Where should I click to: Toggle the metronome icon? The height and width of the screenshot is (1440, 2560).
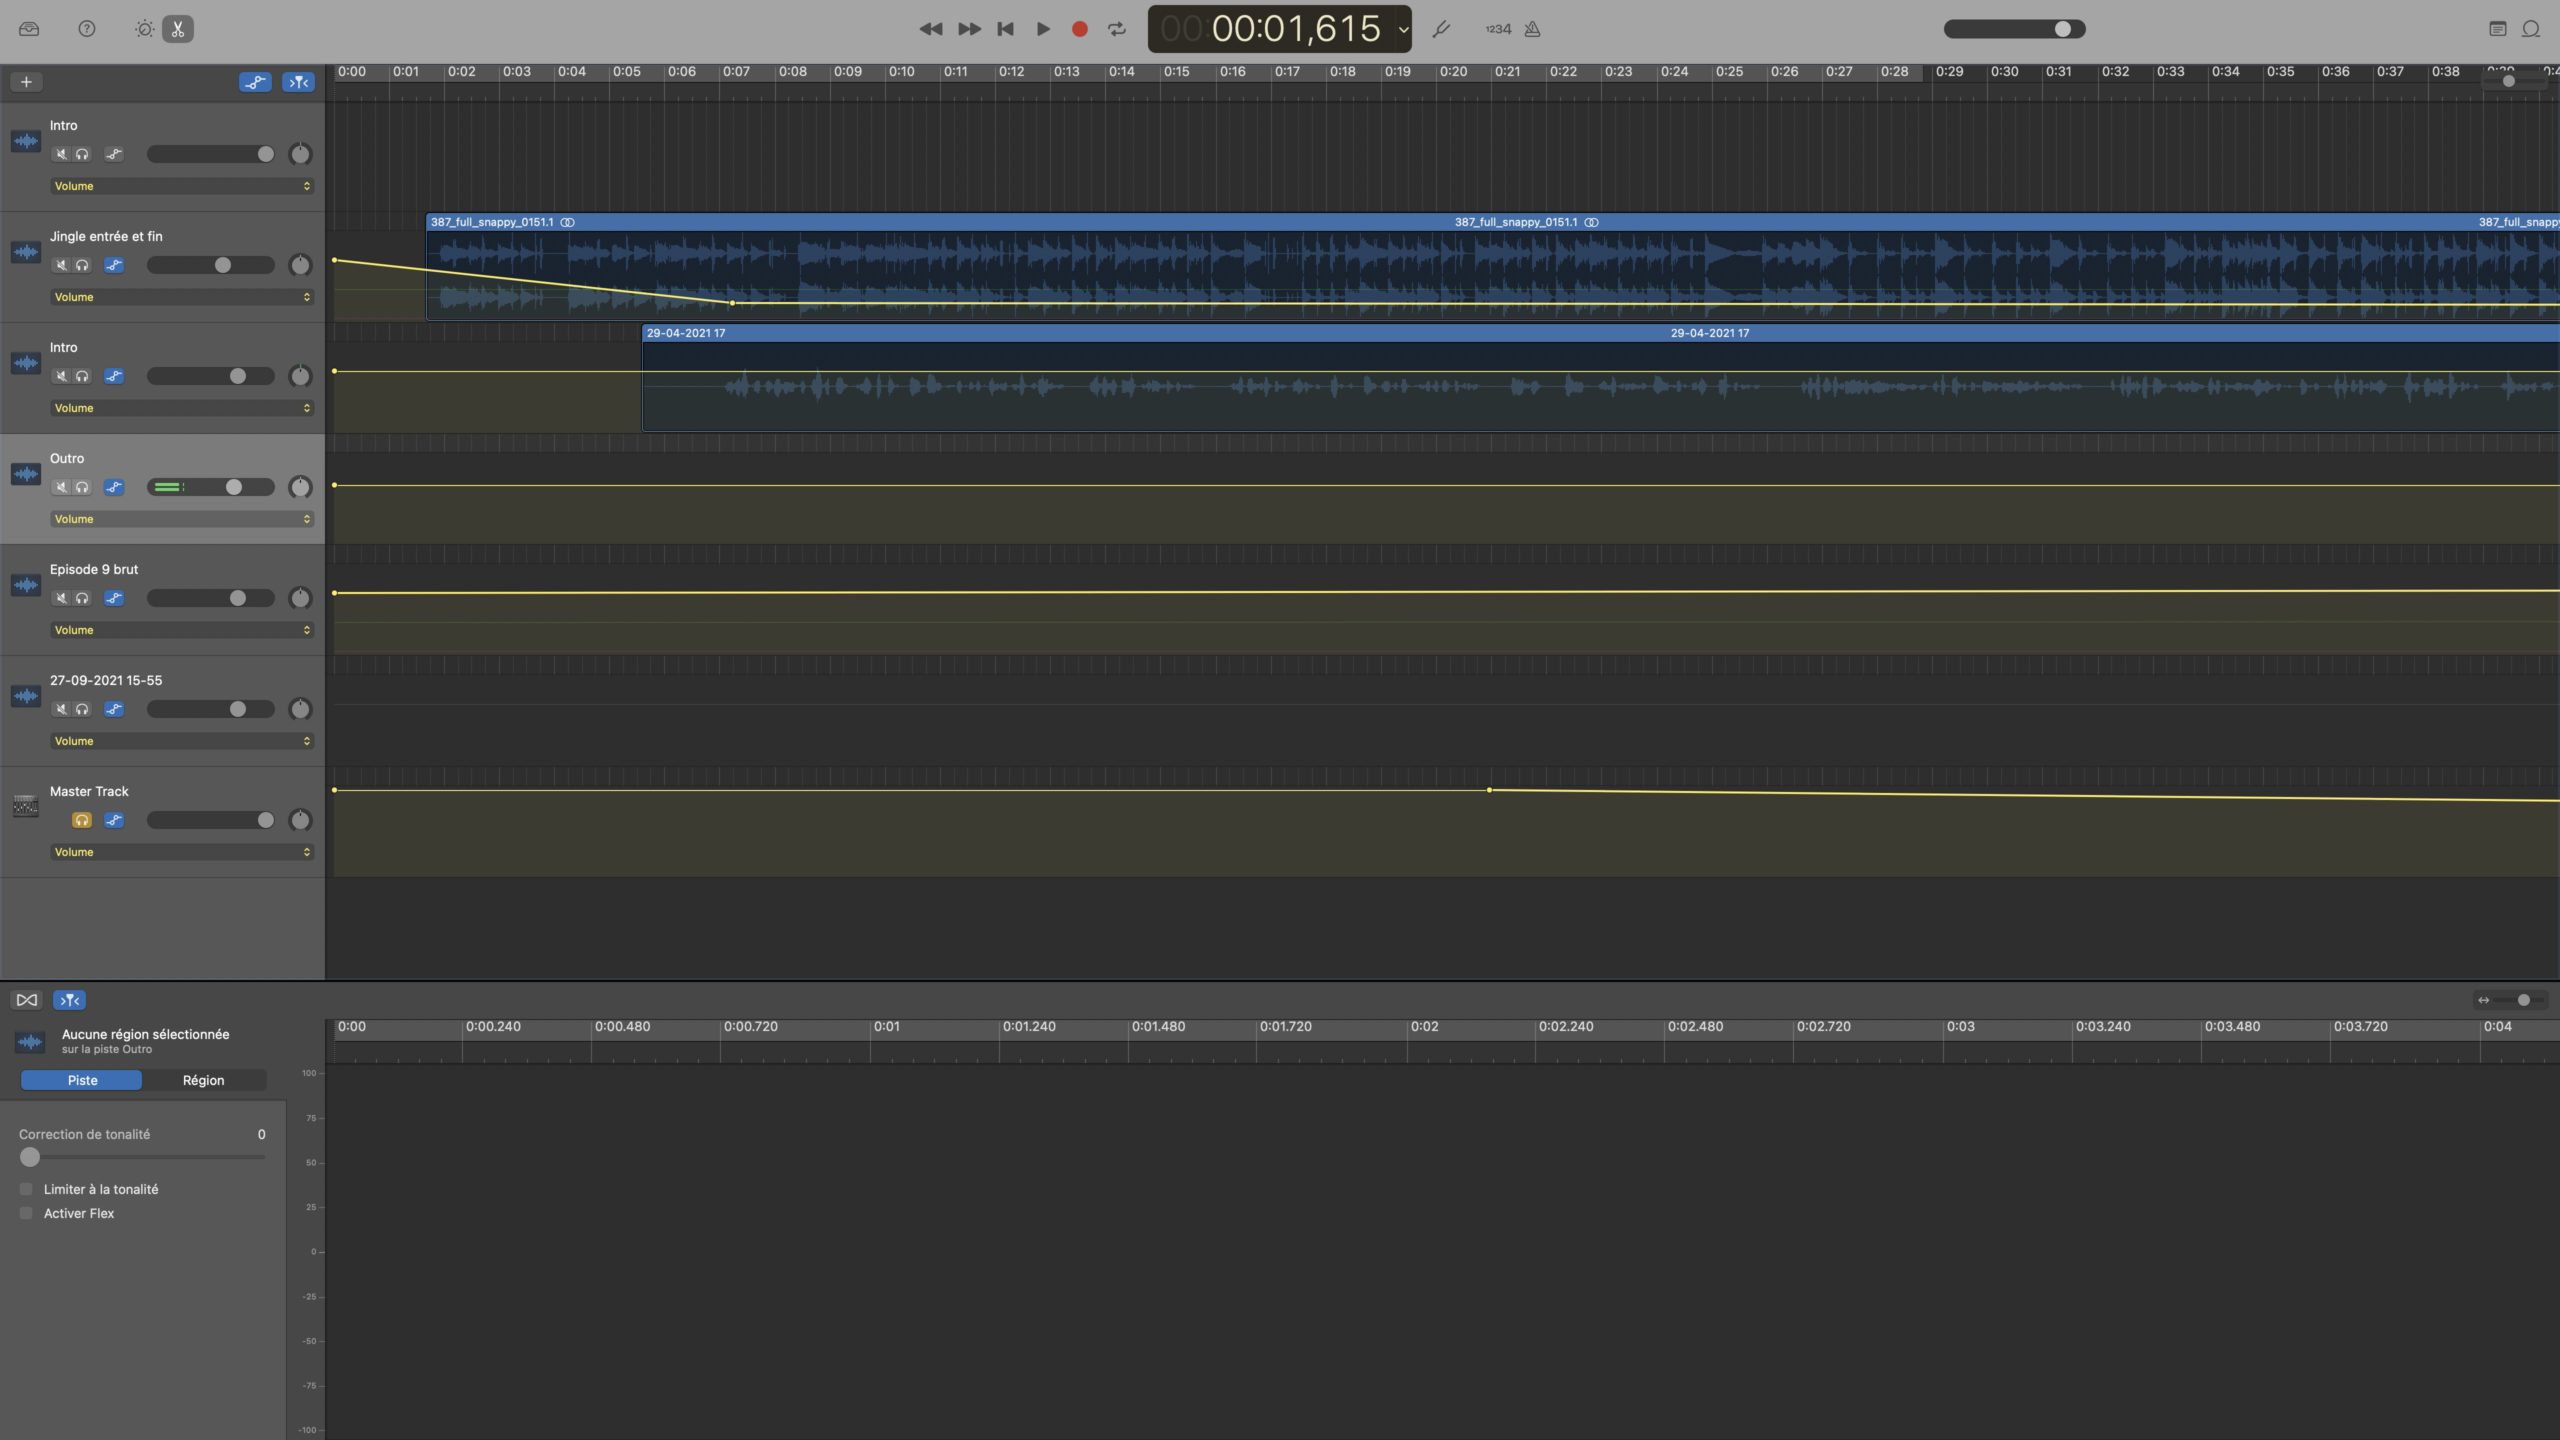[1532, 29]
